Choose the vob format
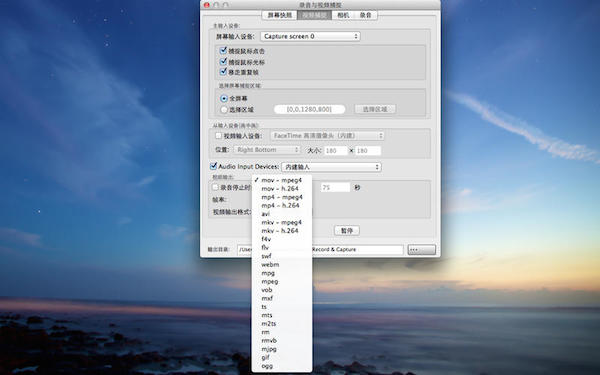The width and height of the screenshot is (600, 375). [x=282, y=290]
